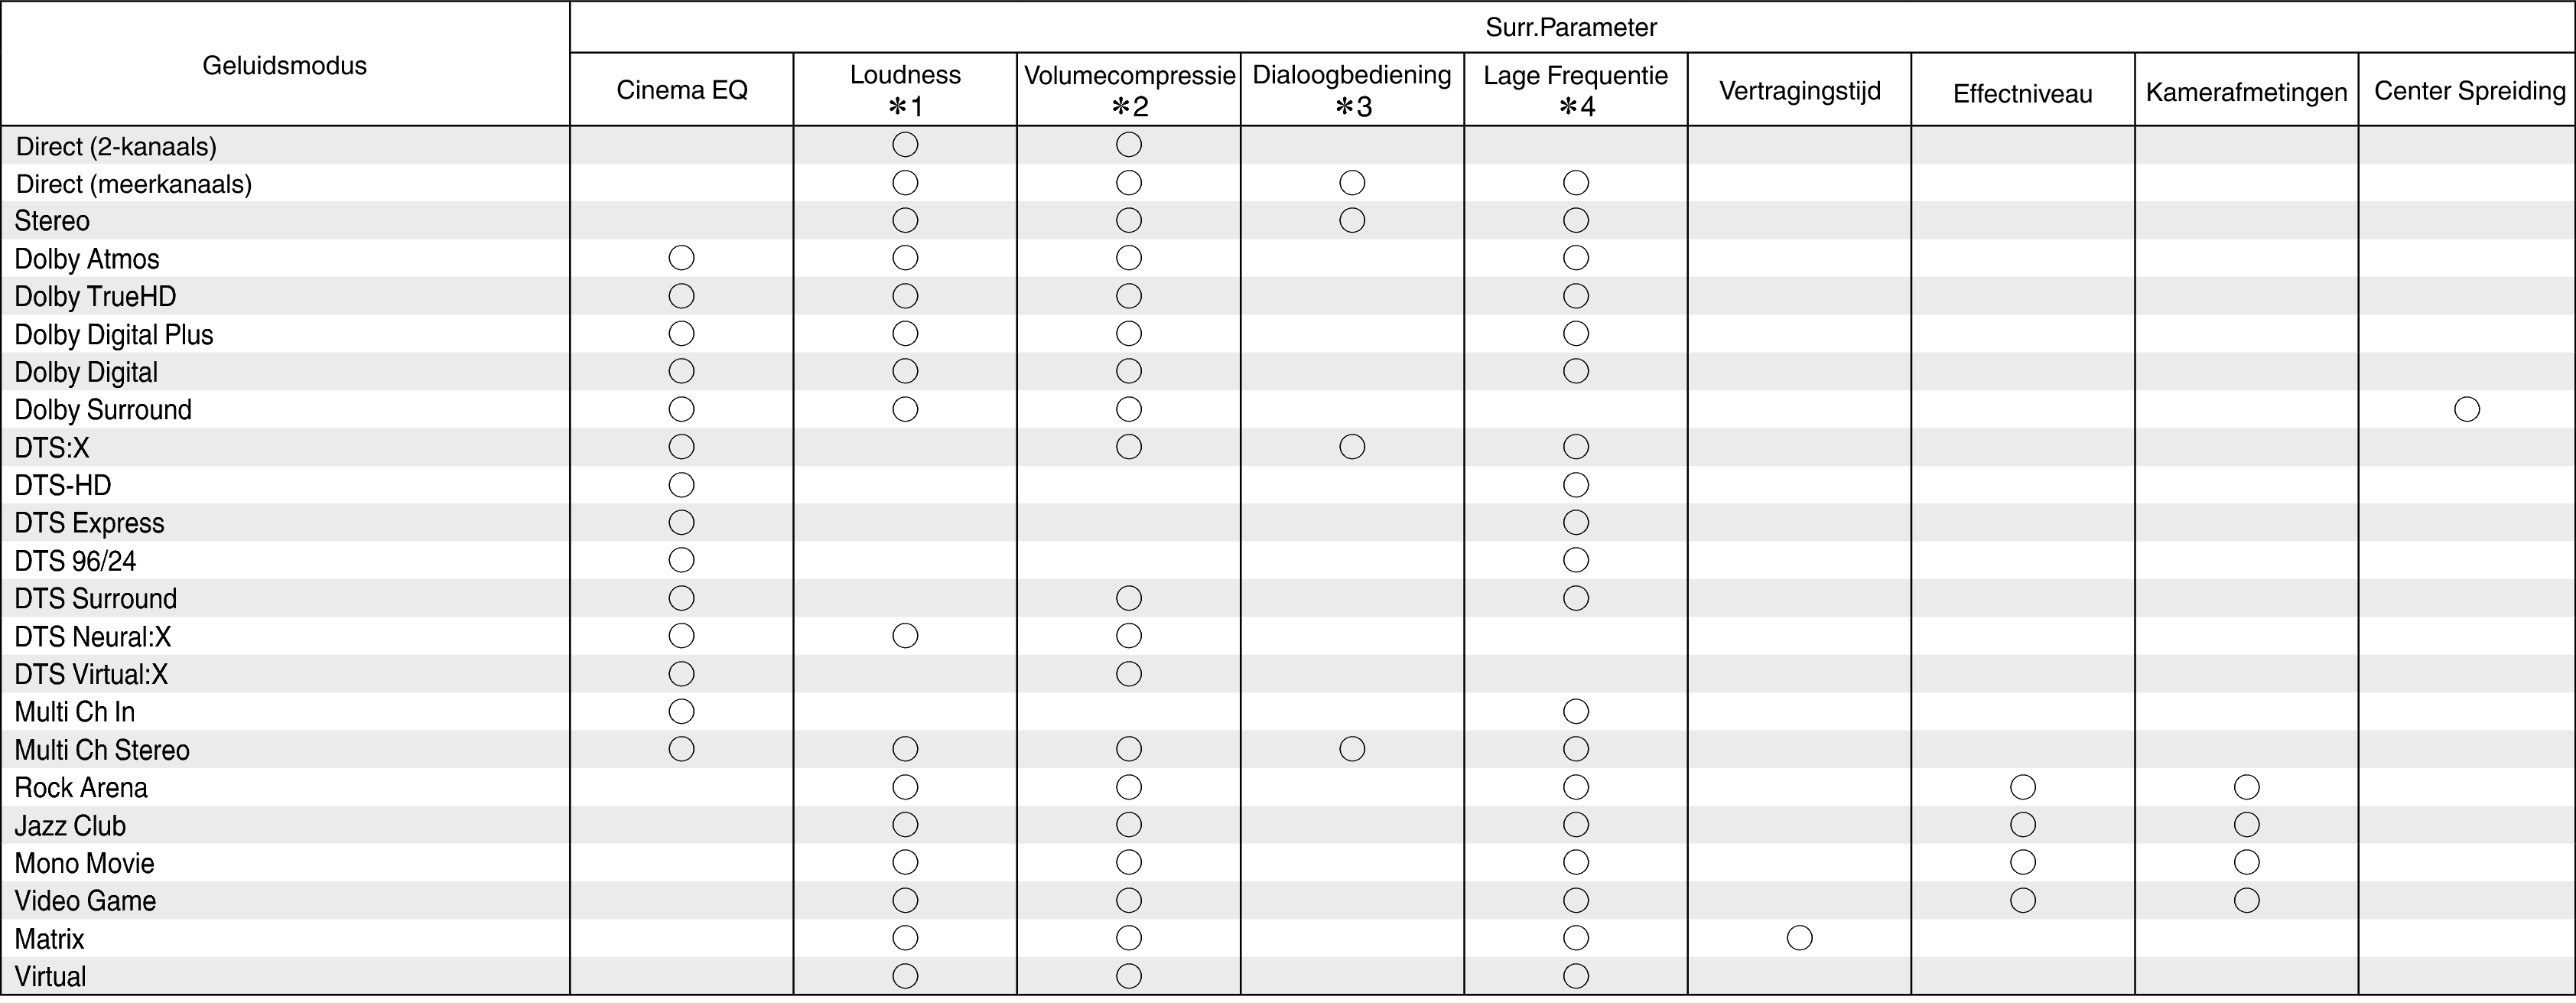Click the Surr.Parameter header
Screen dimensions: 2576x1003
click(x=1571, y=28)
